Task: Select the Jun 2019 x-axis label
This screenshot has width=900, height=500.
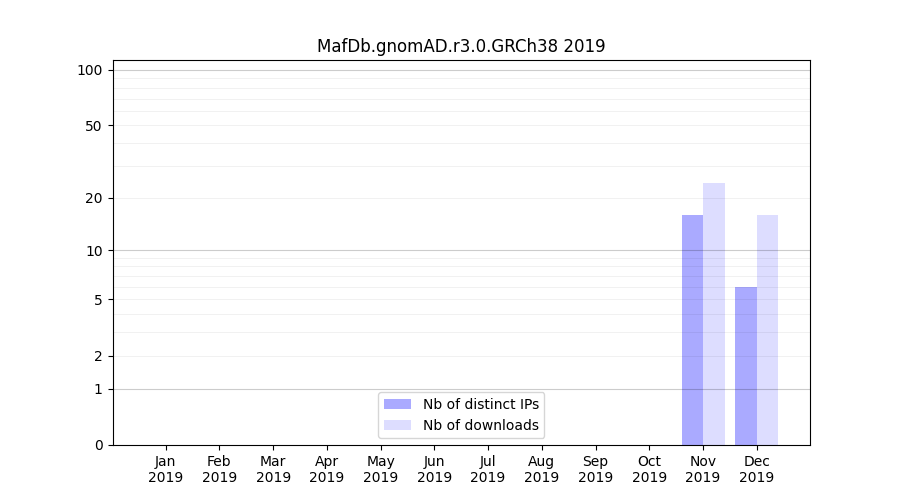Action: pos(434,469)
